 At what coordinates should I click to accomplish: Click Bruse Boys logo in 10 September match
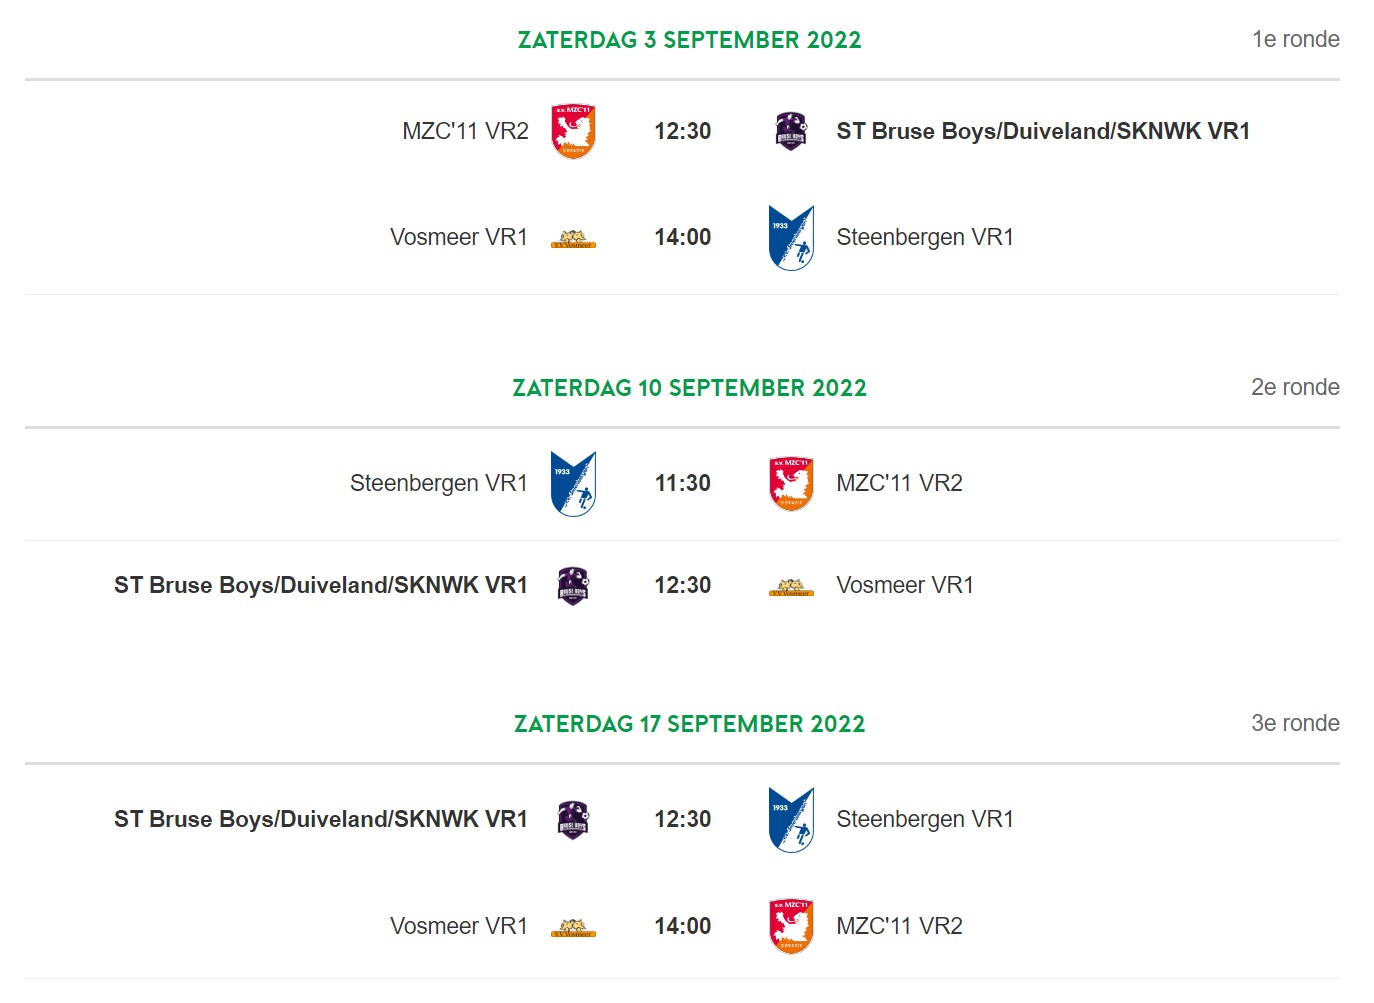573,585
